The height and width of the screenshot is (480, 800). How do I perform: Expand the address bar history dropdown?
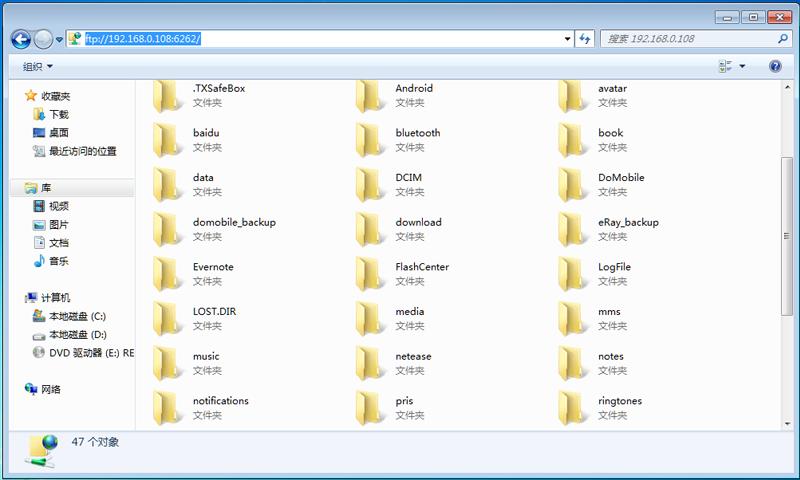tap(568, 39)
